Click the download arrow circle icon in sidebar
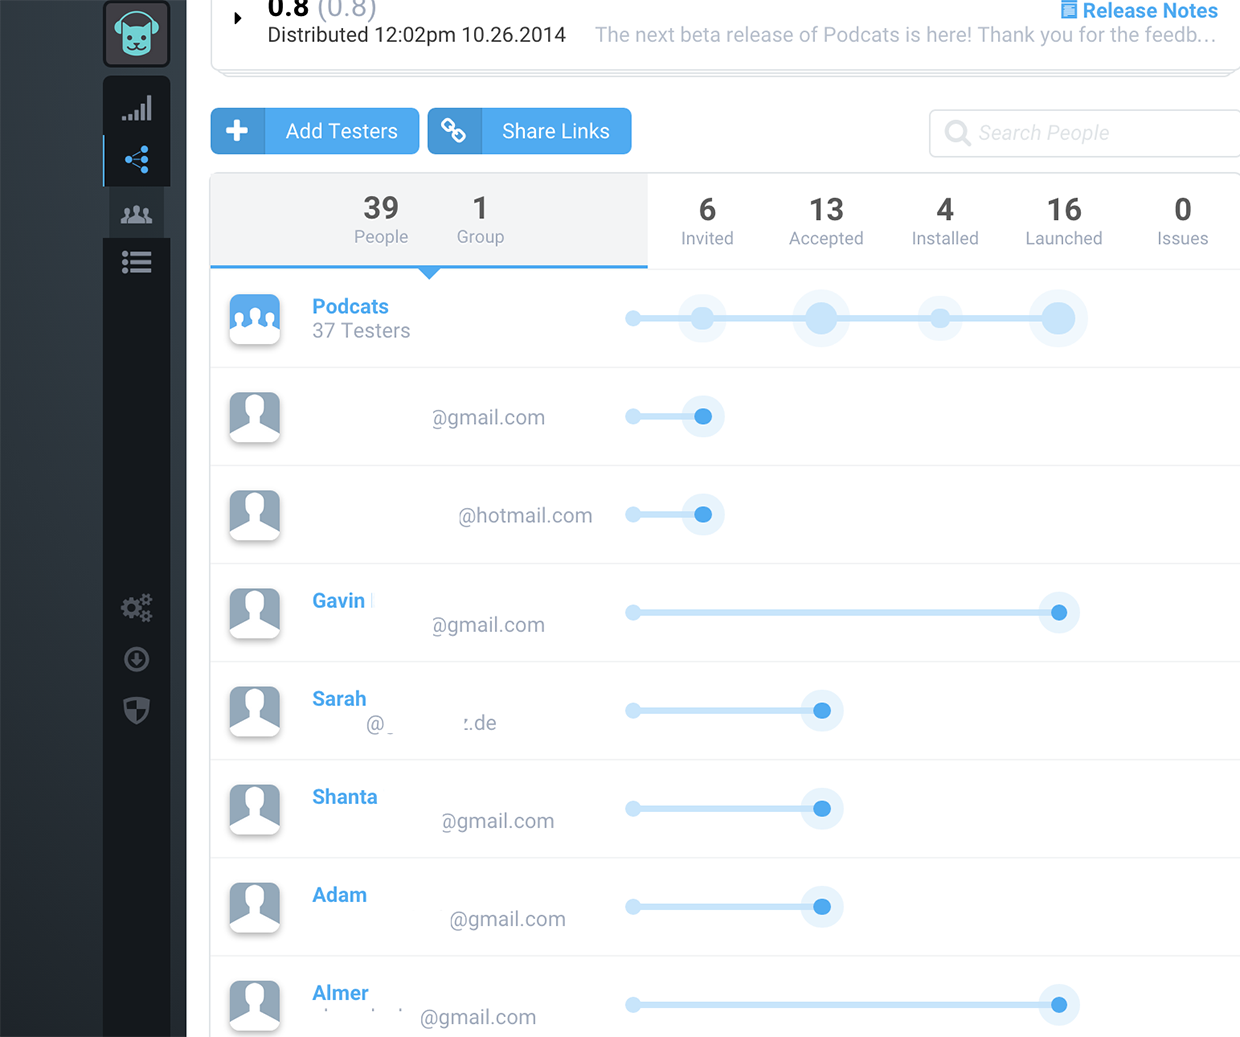The width and height of the screenshot is (1240, 1037). click(x=137, y=659)
